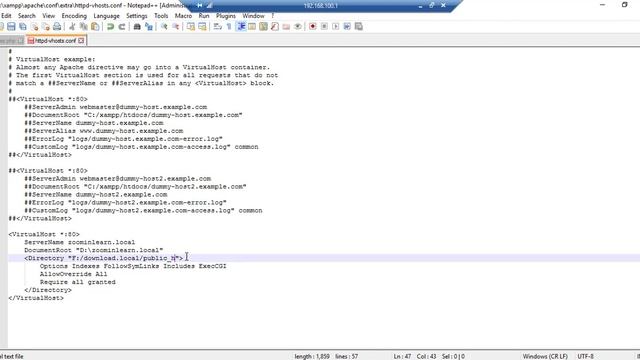Click the Paste clipboard icon

pos(95,27)
